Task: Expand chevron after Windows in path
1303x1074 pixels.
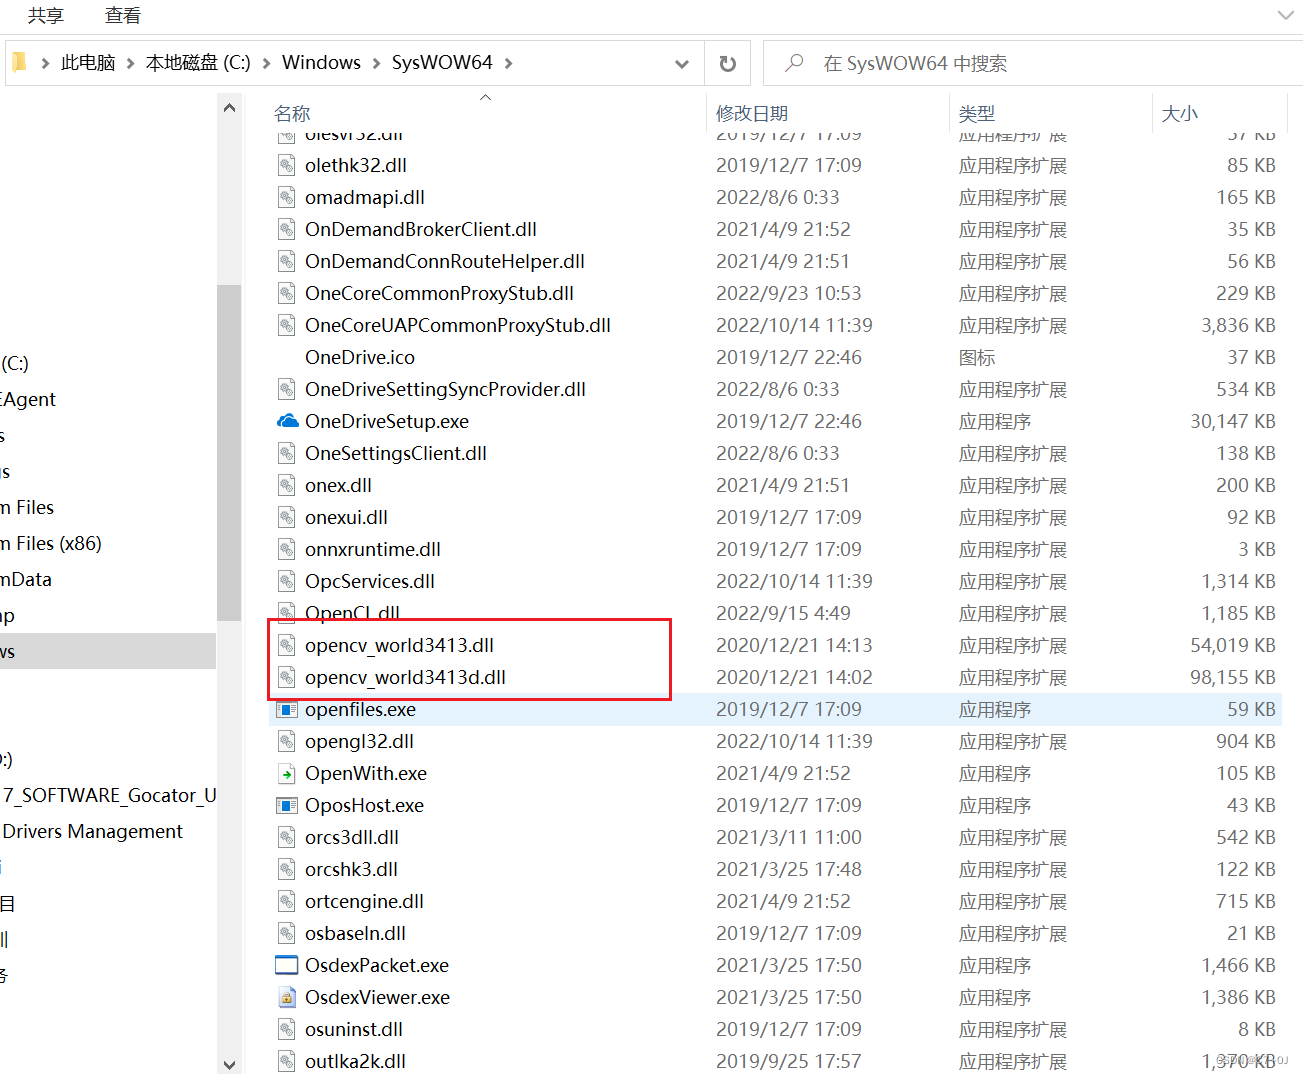Action: tap(376, 63)
